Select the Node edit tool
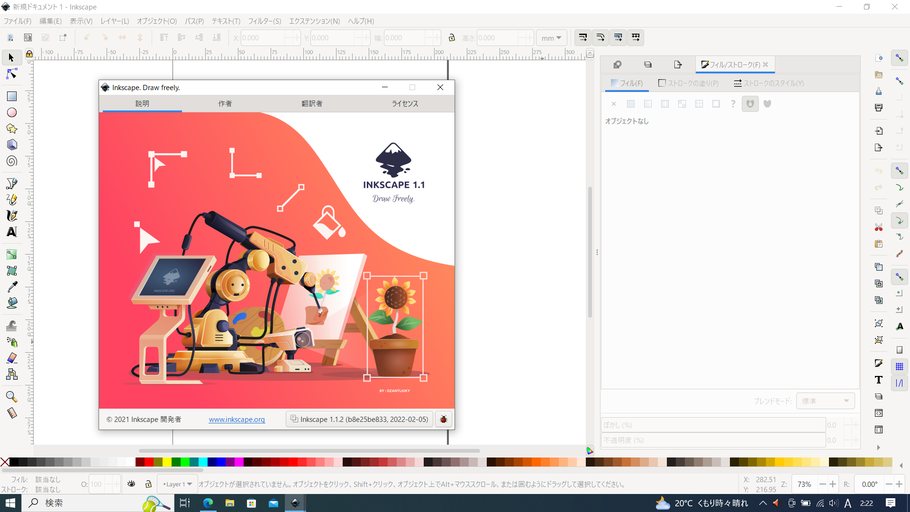 pos(11,74)
